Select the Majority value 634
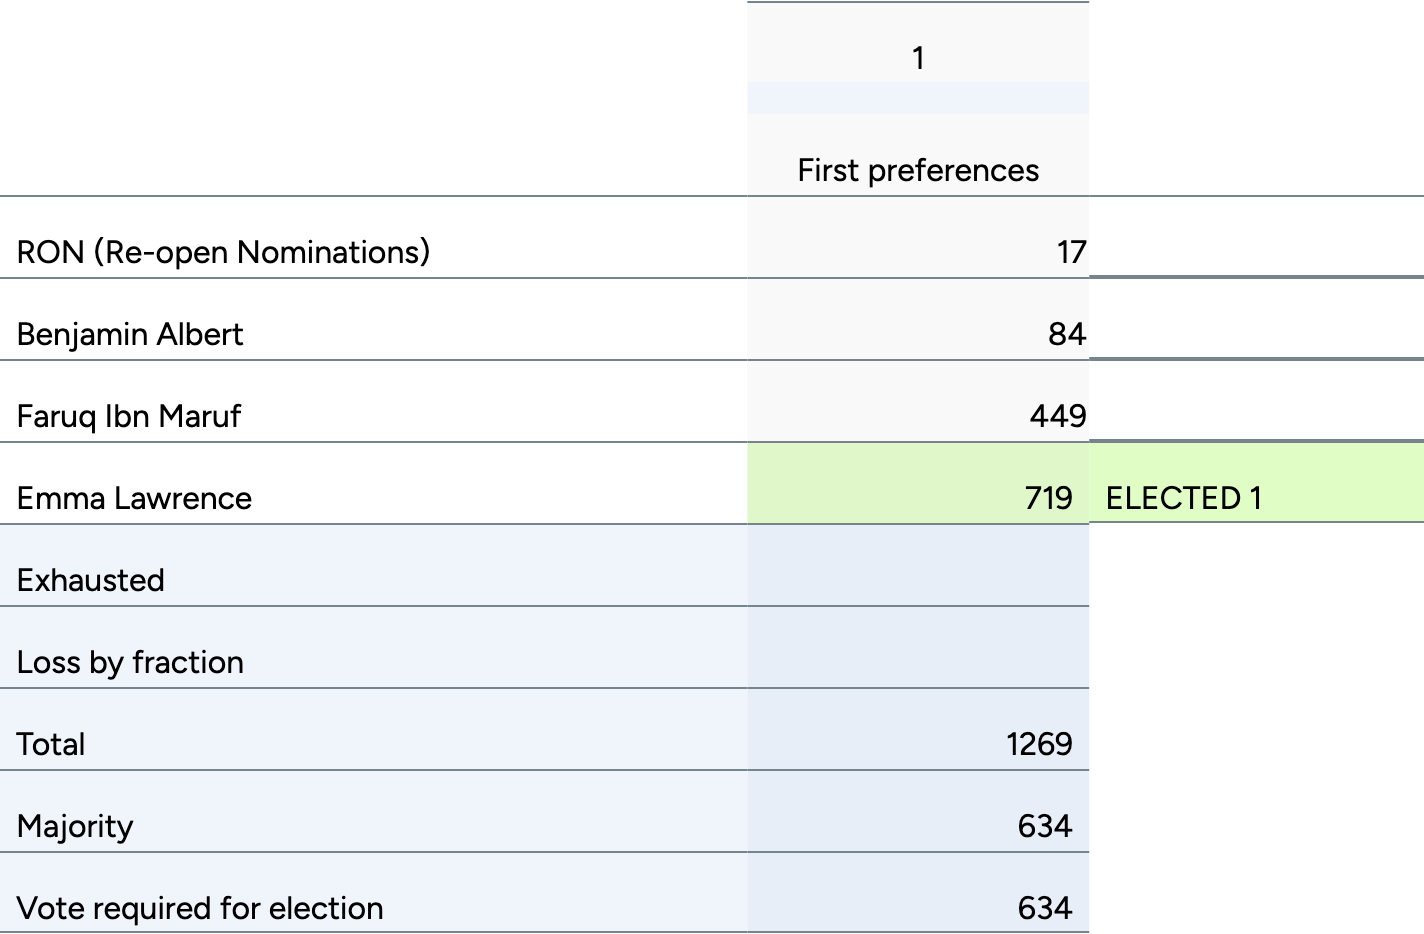1424x934 pixels. (1044, 826)
